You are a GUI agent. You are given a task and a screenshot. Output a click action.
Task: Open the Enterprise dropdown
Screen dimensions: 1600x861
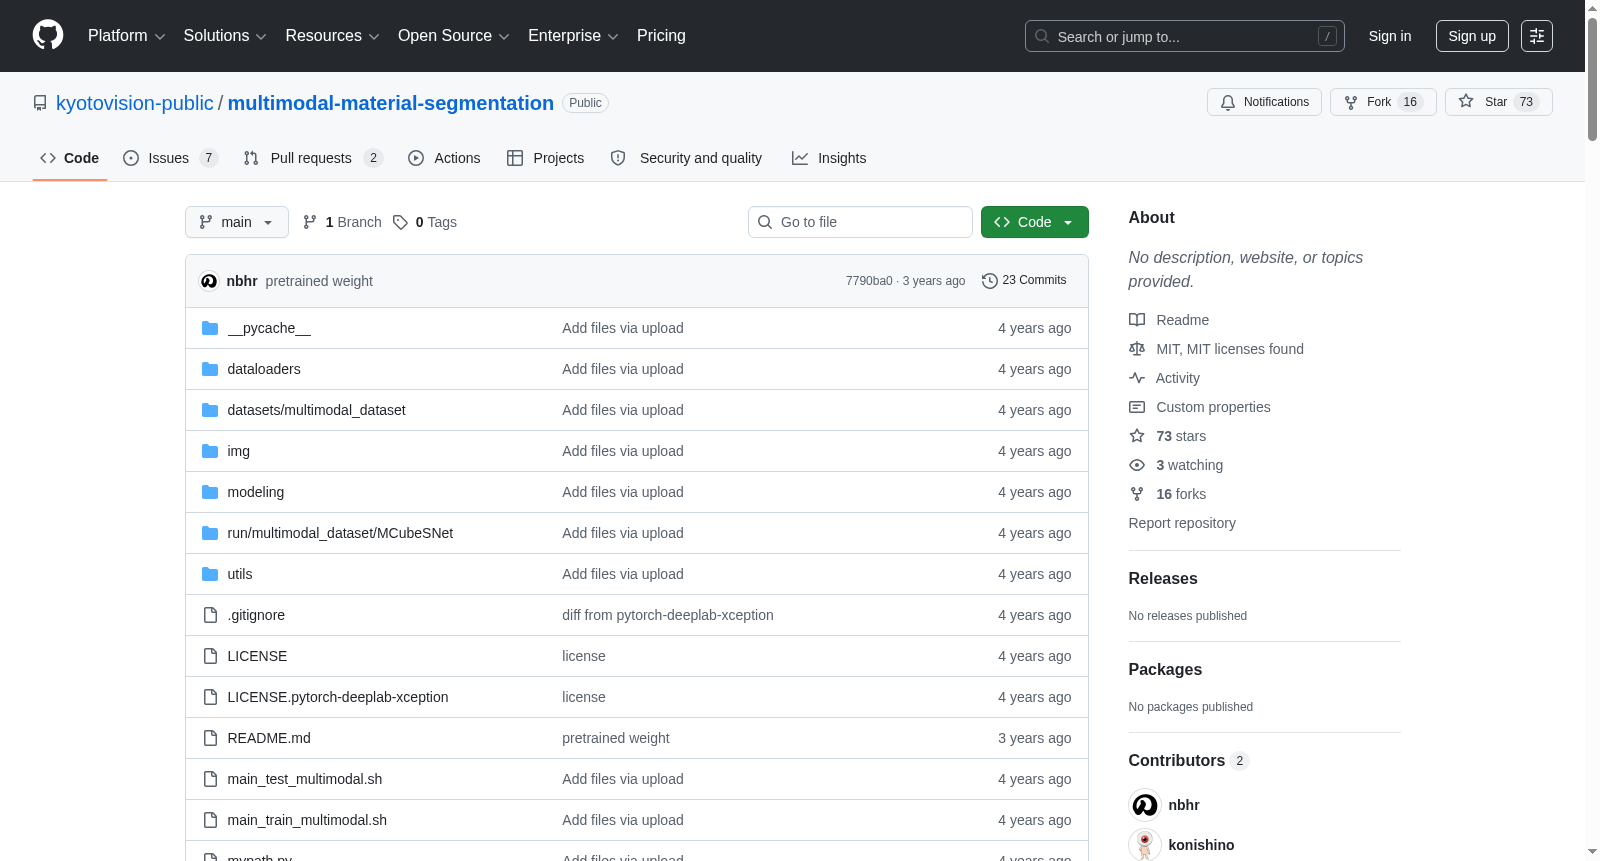pyautogui.click(x=573, y=36)
